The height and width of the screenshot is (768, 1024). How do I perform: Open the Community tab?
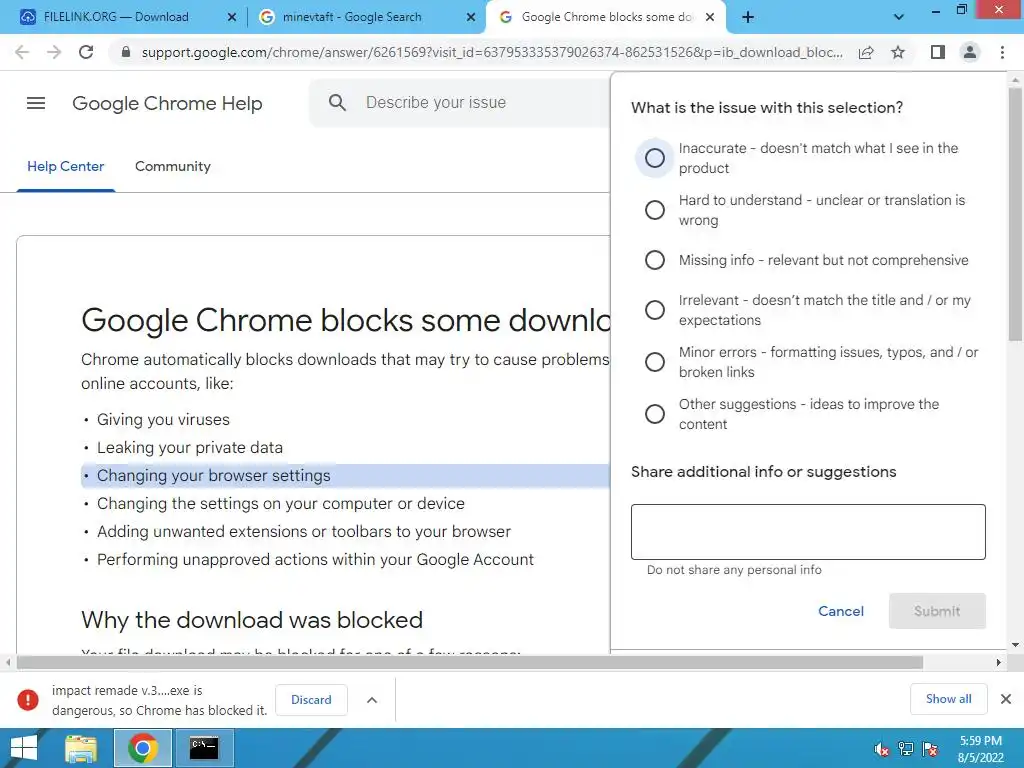click(173, 167)
